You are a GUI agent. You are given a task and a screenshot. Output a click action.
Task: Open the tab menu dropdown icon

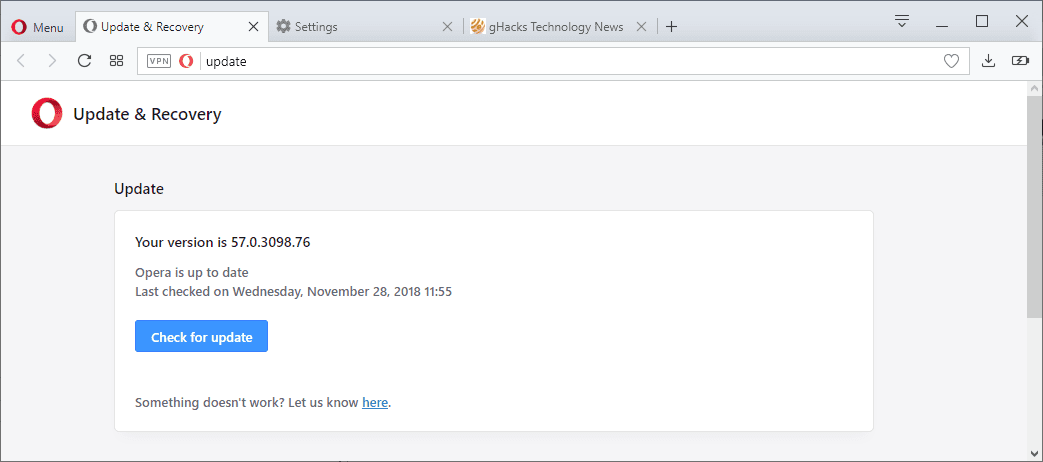tap(902, 21)
